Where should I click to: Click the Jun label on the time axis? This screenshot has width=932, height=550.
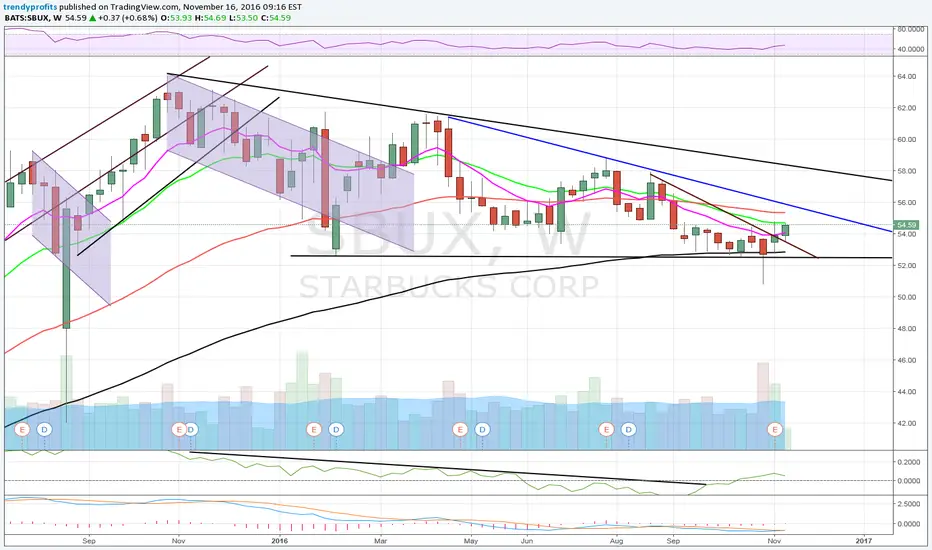tap(527, 540)
